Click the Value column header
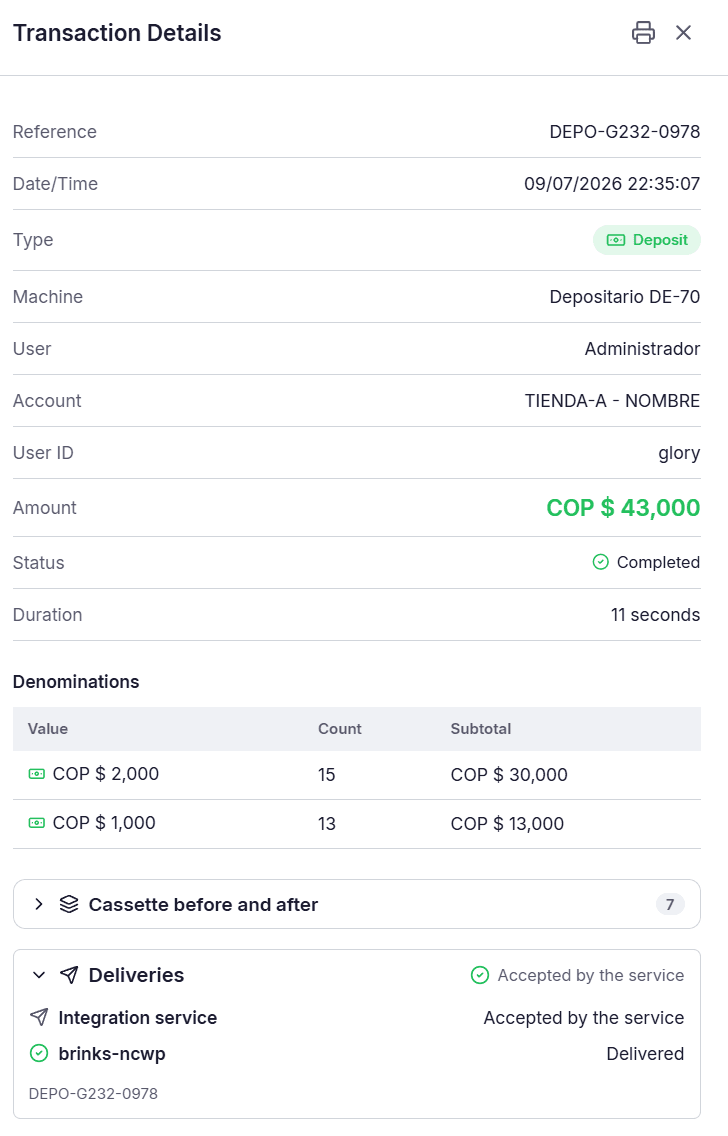 tap(48, 729)
